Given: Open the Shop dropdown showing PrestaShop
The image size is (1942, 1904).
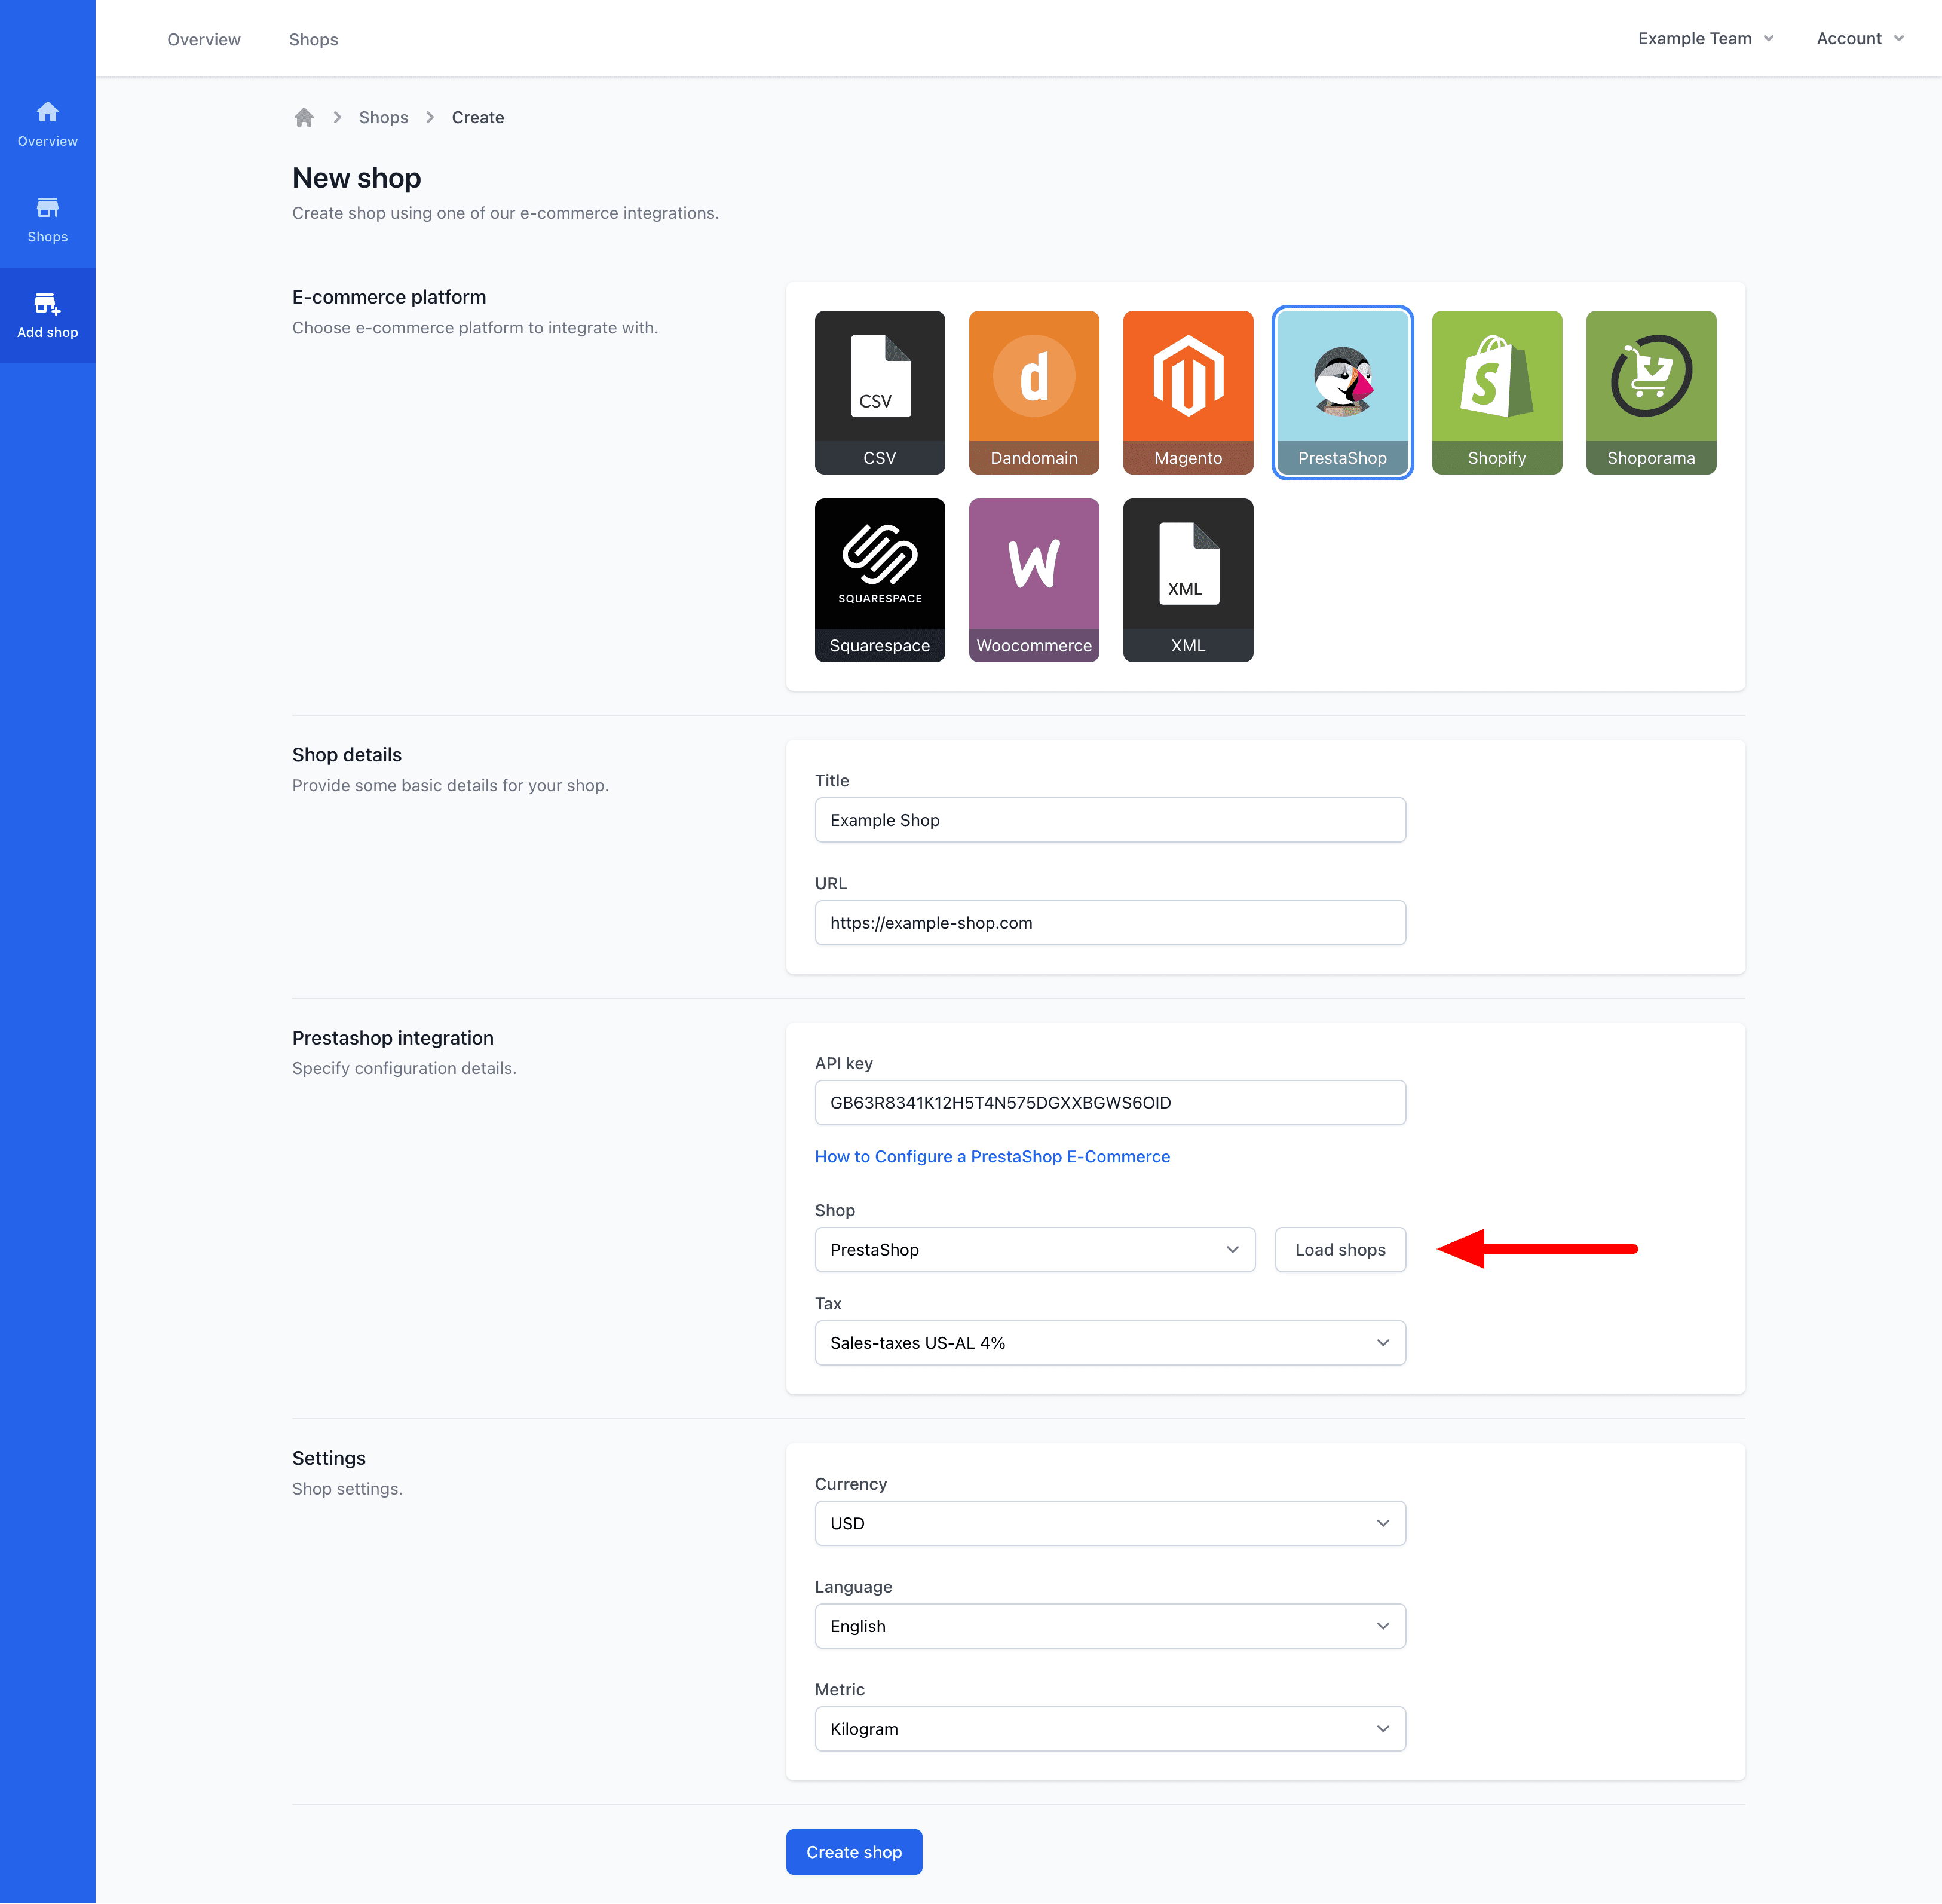Looking at the screenshot, I should click(1034, 1249).
